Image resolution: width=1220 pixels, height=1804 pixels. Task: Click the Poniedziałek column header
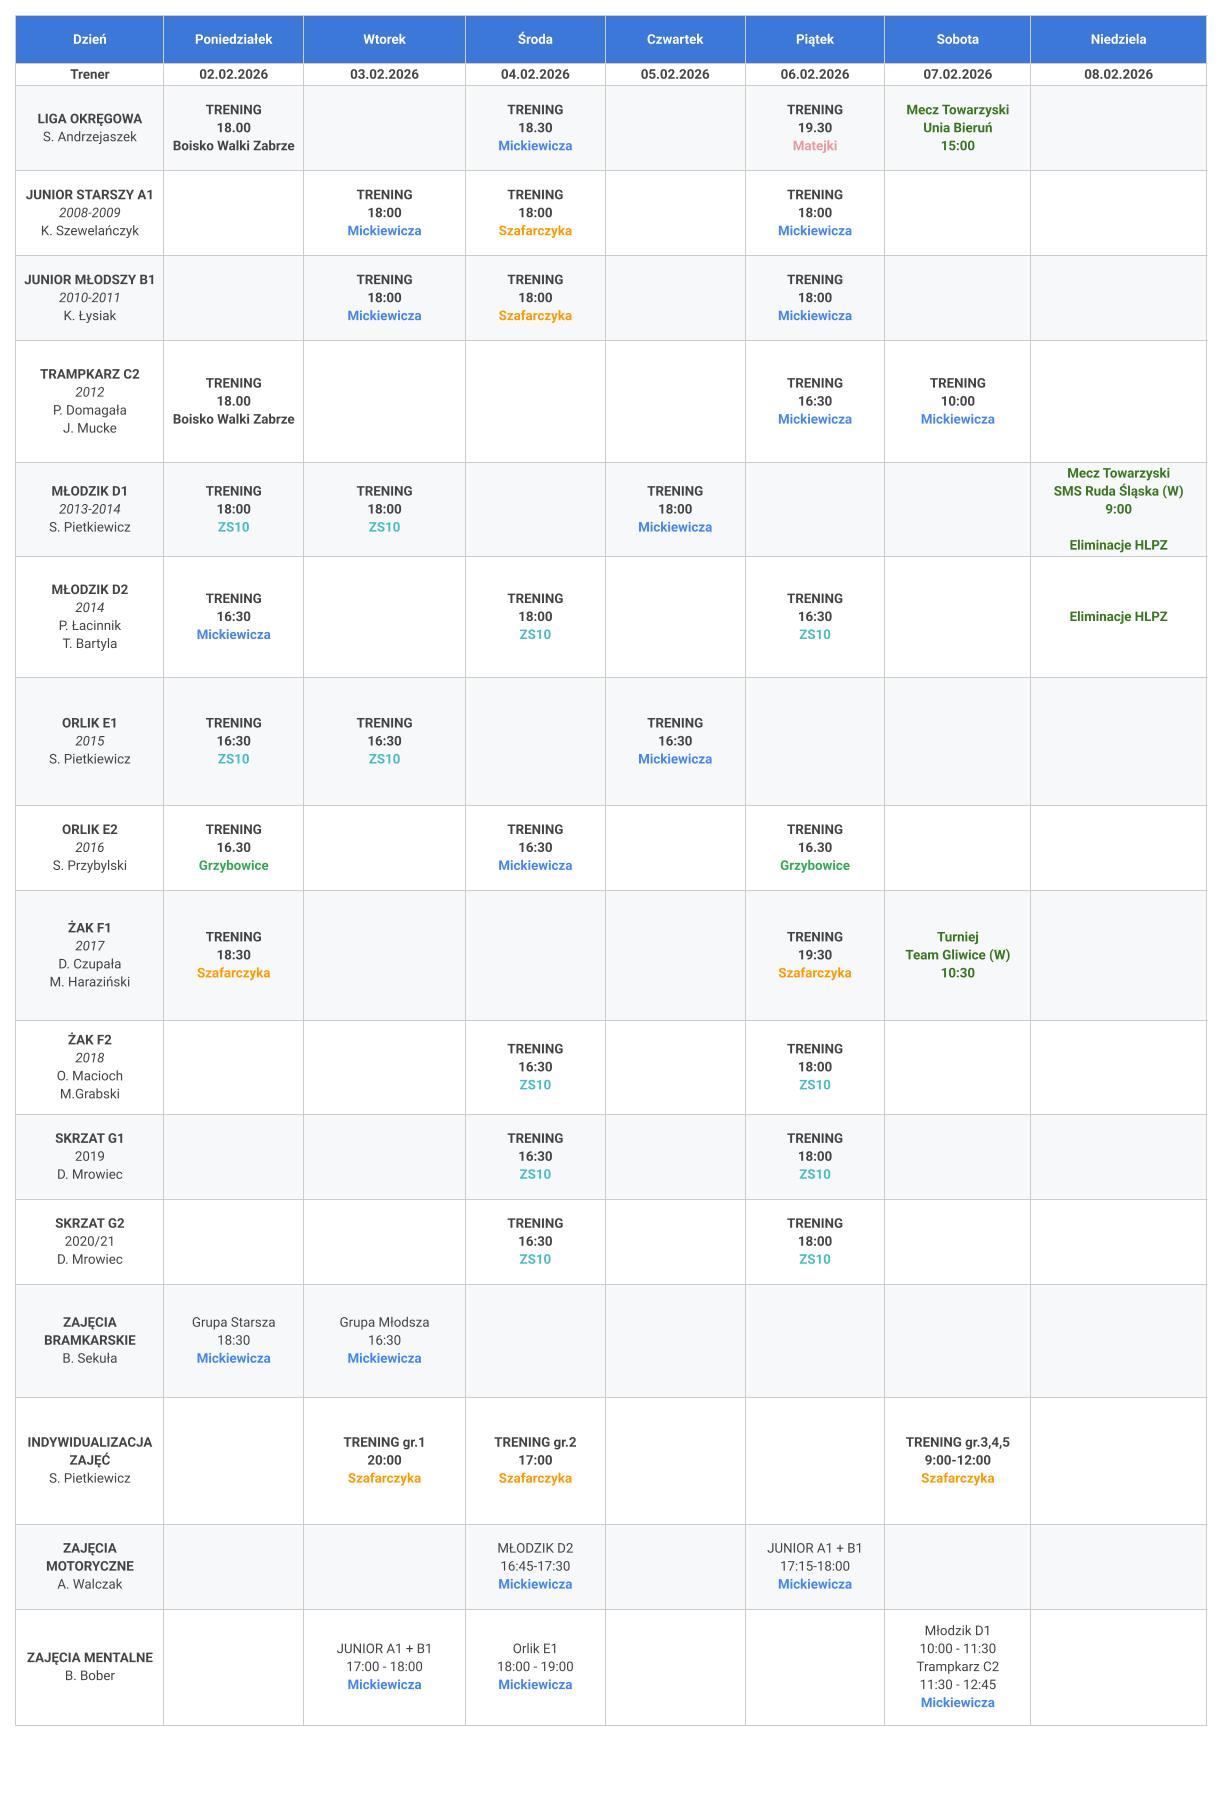pos(233,39)
